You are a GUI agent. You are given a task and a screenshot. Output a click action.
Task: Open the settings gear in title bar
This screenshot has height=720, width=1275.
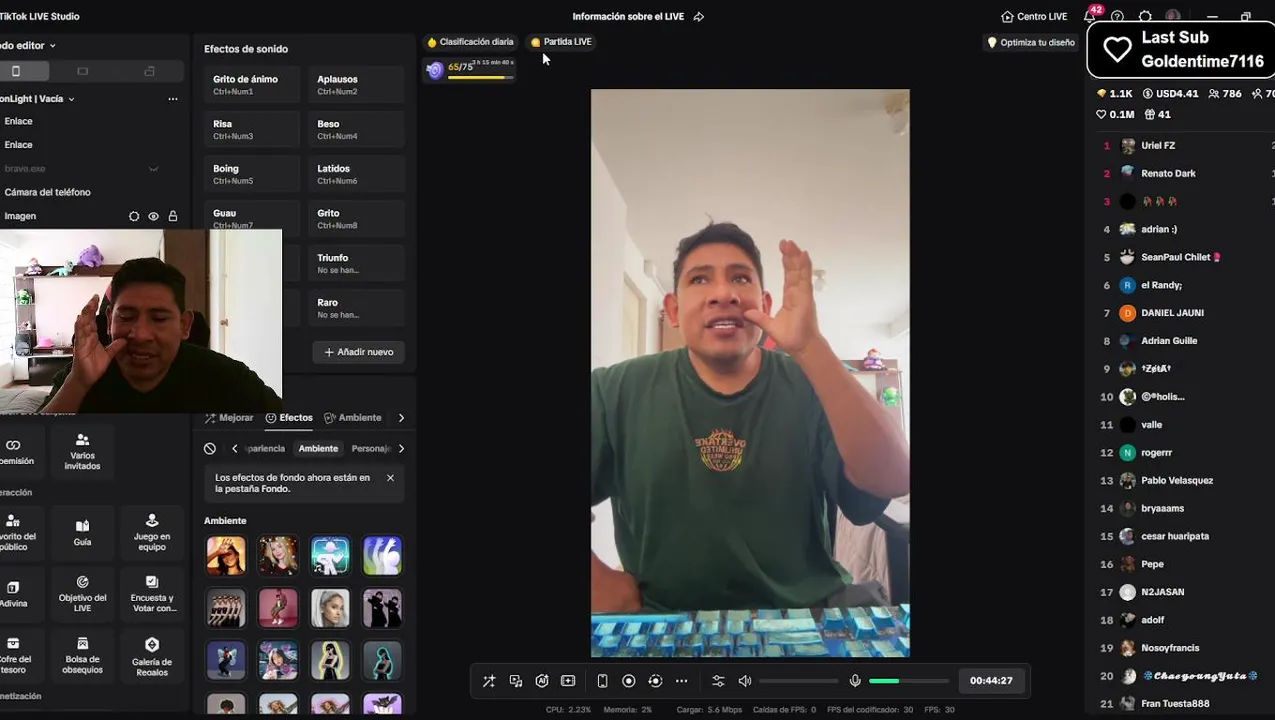(x=1145, y=17)
